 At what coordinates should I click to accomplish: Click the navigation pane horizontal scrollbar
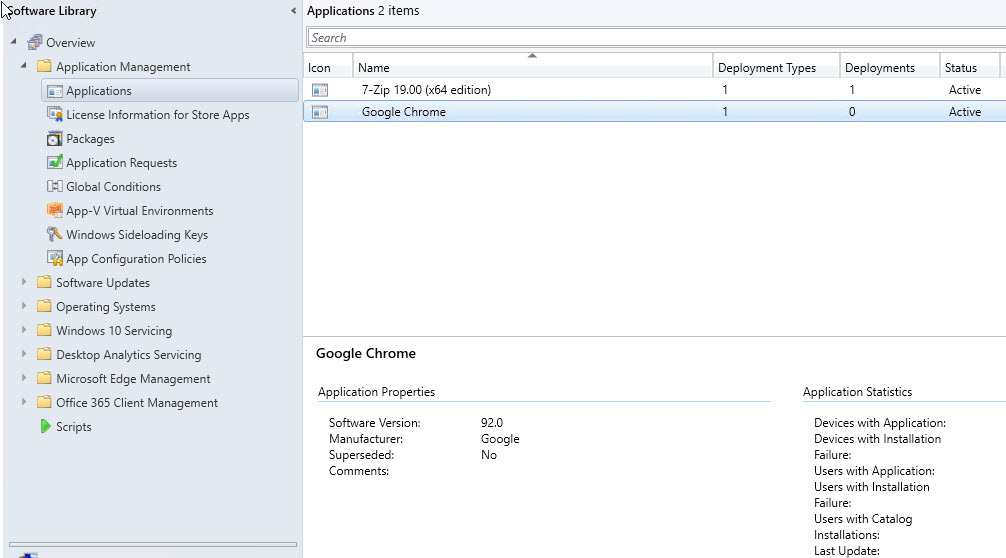click(152, 545)
